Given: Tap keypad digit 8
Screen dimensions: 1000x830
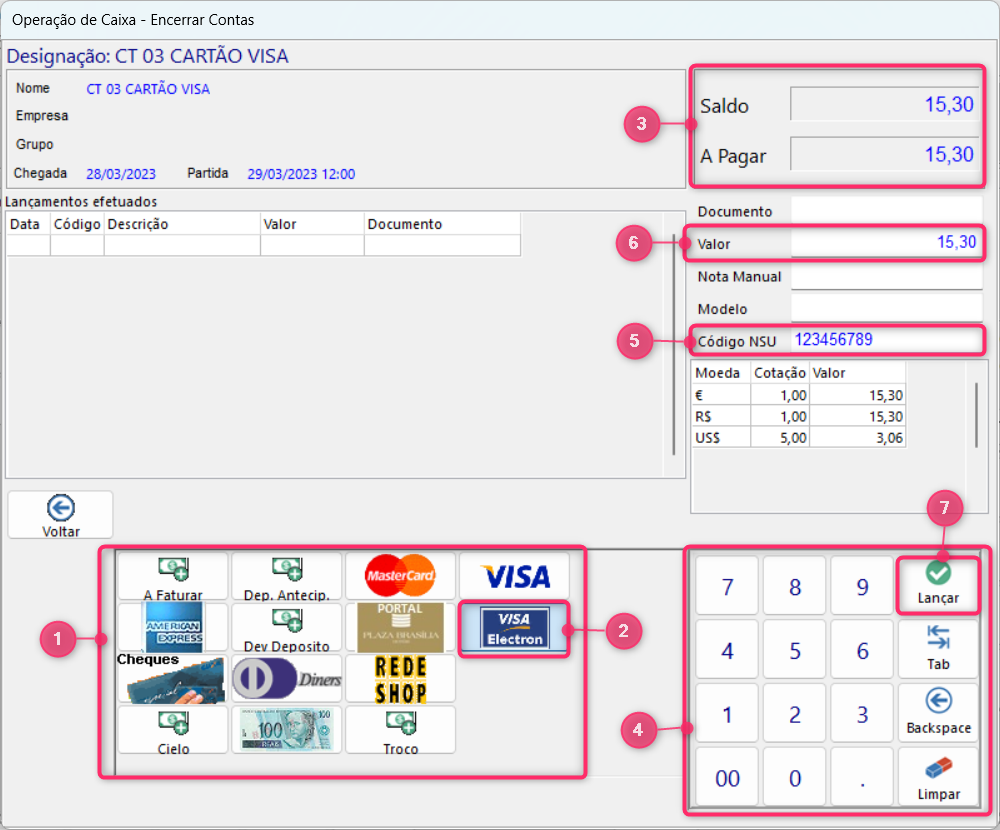Looking at the screenshot, I should [795, 586].
